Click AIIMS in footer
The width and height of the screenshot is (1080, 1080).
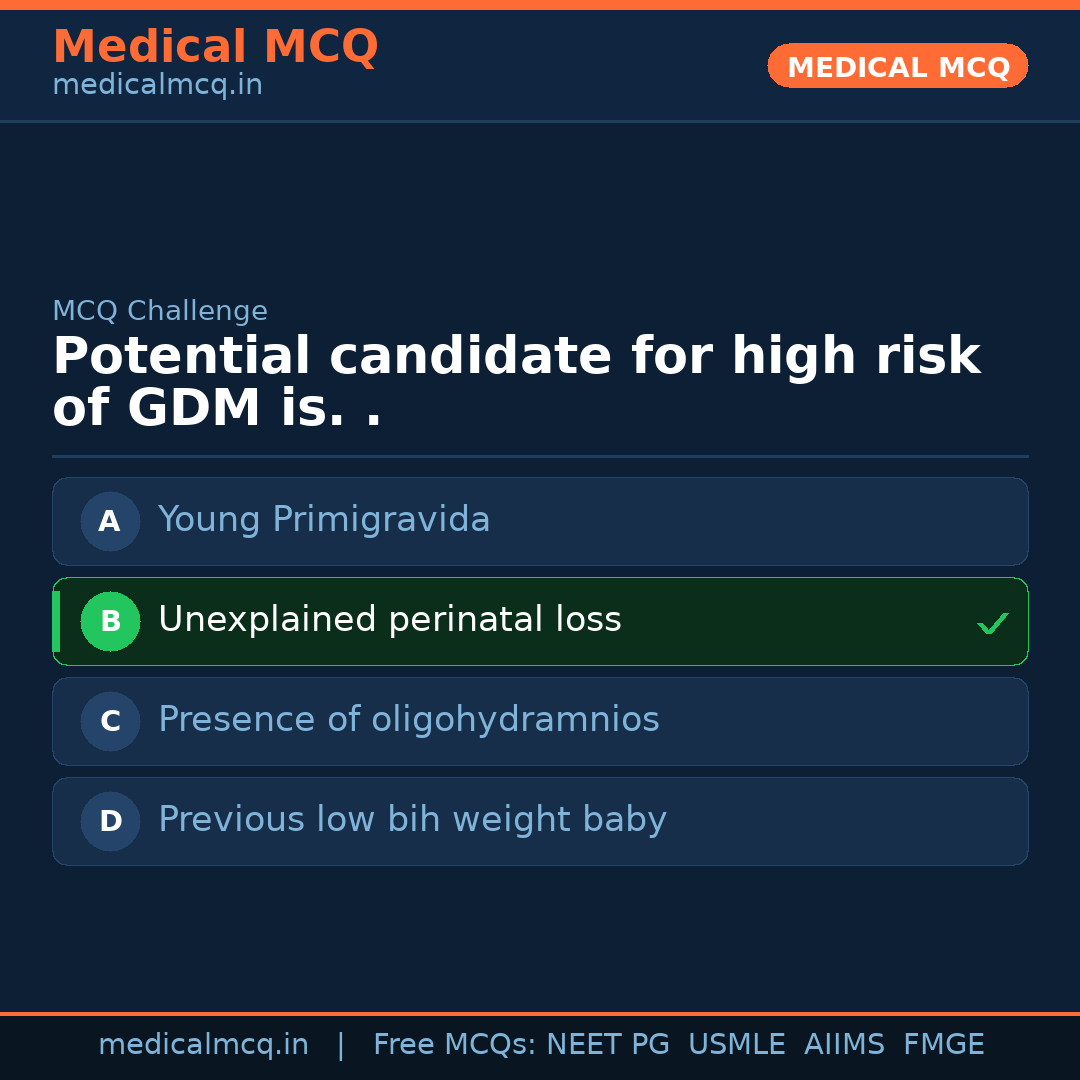[x=844, y=1045]
